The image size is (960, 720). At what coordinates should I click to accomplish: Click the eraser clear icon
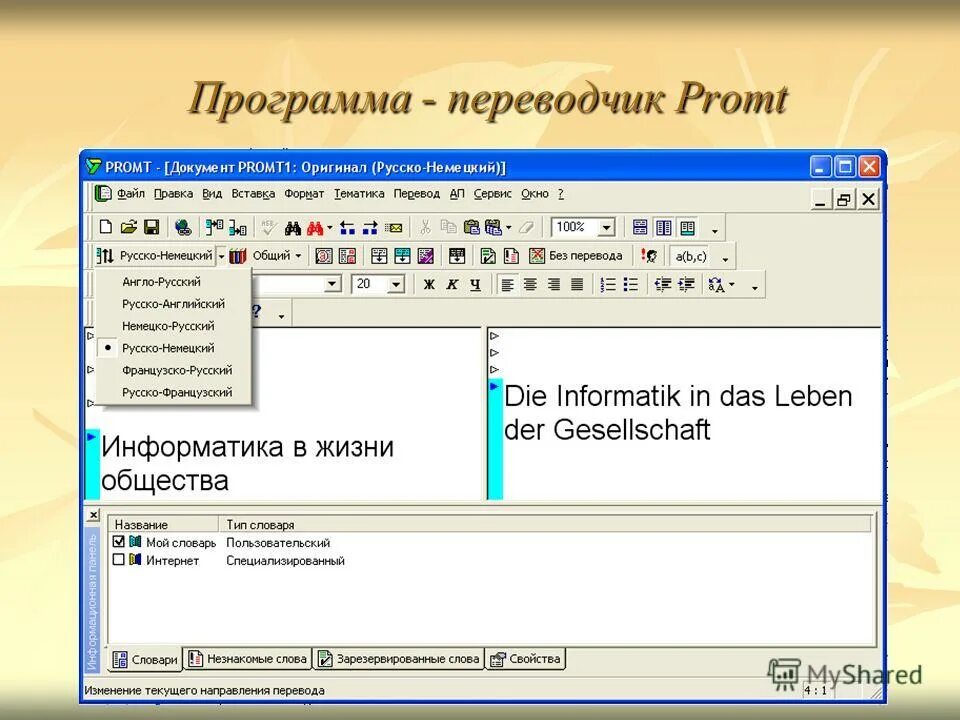527,228
